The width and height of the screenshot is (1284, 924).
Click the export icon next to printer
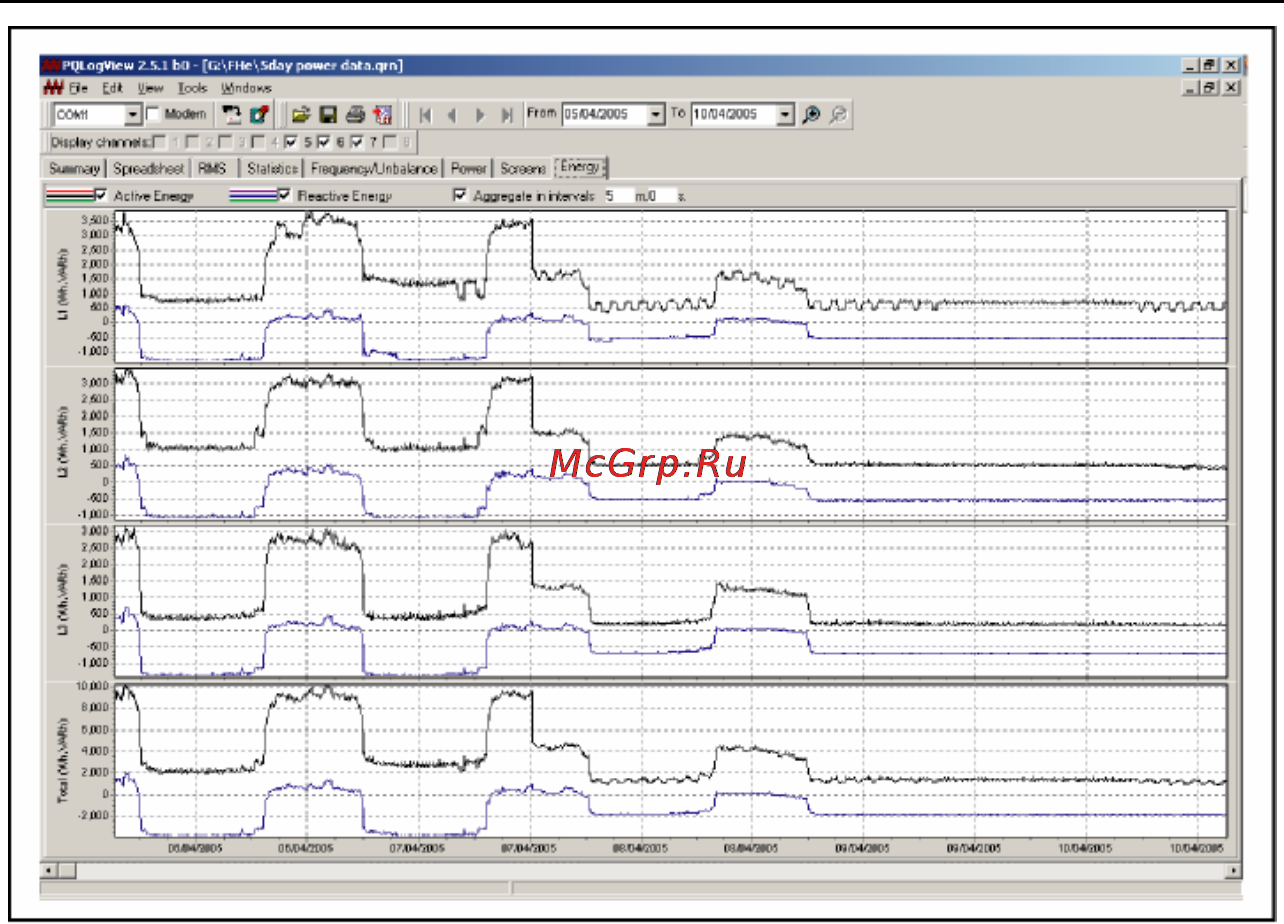[x=382, y=114]
